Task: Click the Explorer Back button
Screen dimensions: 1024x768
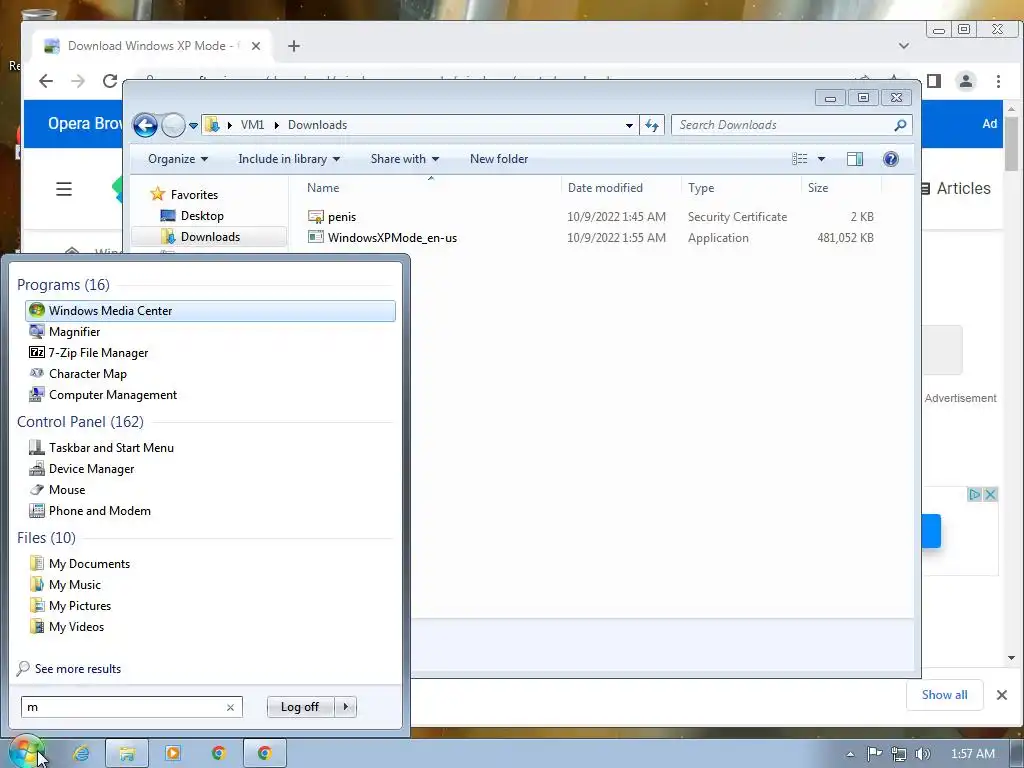Action: coord(145,125)
